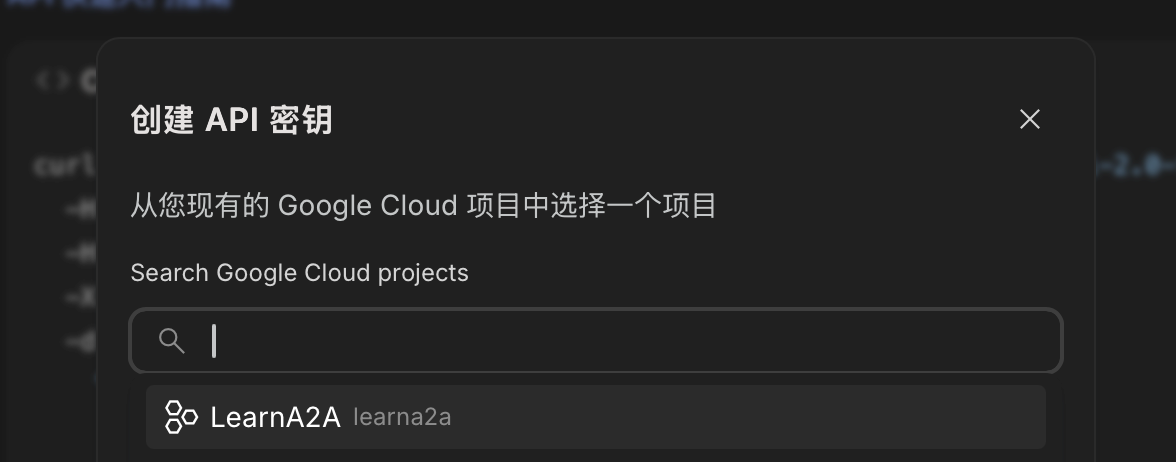Click the blinking text cursor in search box
Image resolution: width=1176 pixels, height=462 pixels.
coord(214,341)
